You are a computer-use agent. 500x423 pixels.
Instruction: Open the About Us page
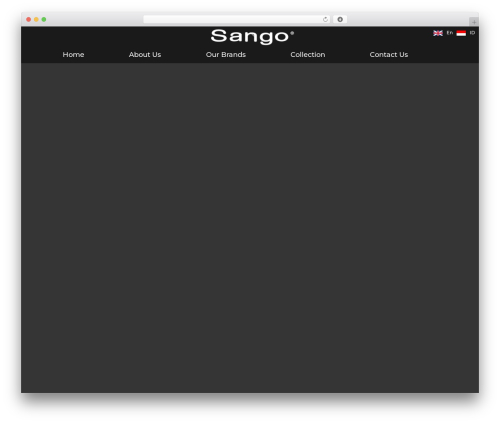pyautogui.click(x=145, y=54)
